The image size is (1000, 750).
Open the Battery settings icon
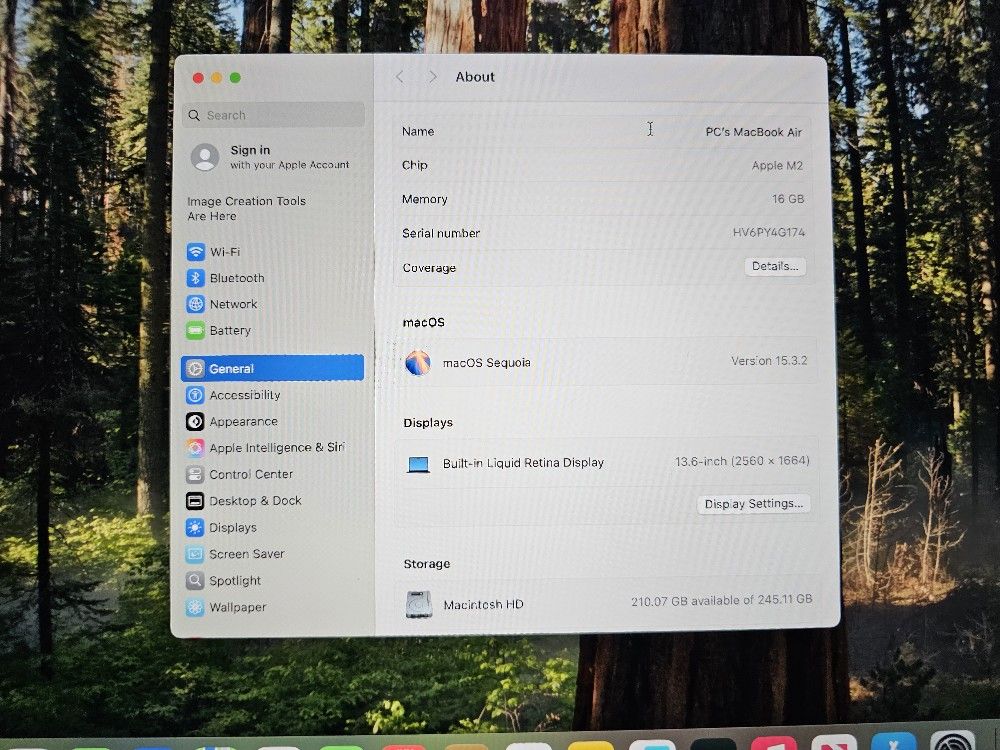[x=195, y=331]
